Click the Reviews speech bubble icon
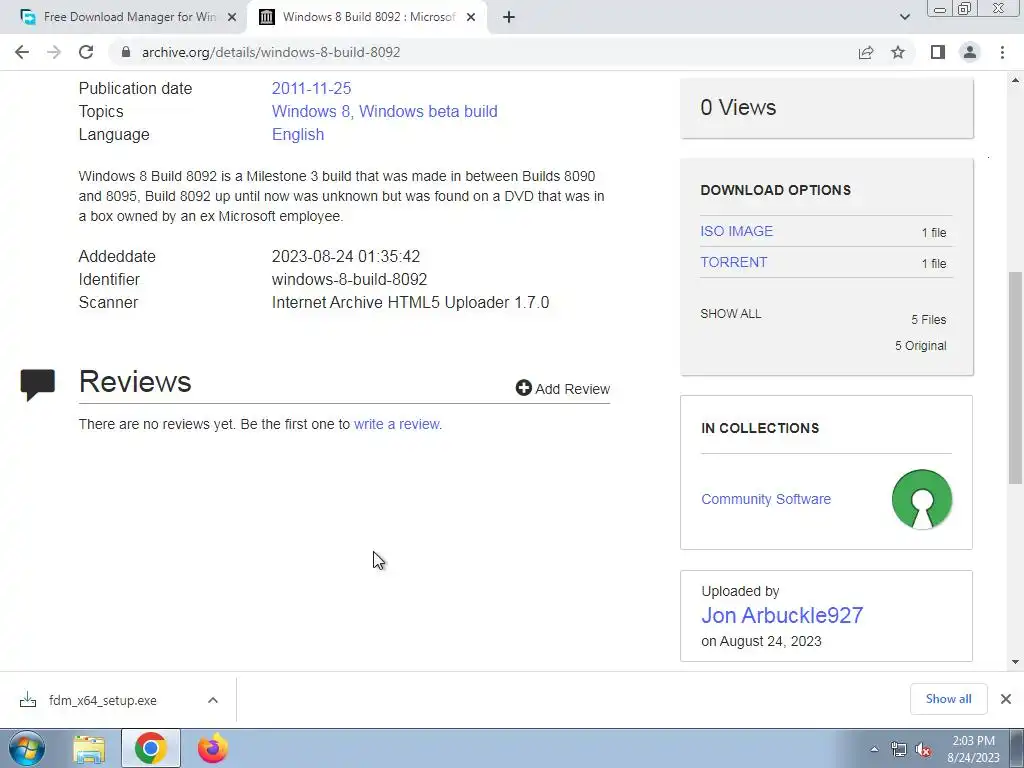The image size is (1024, 768). tap(37, 385)
